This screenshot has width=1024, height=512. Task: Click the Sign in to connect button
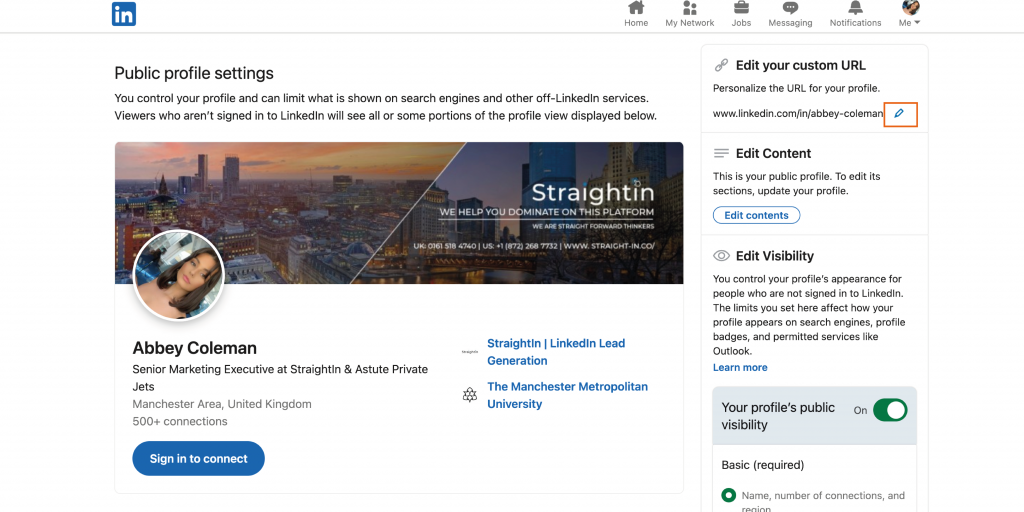point(199,458)
